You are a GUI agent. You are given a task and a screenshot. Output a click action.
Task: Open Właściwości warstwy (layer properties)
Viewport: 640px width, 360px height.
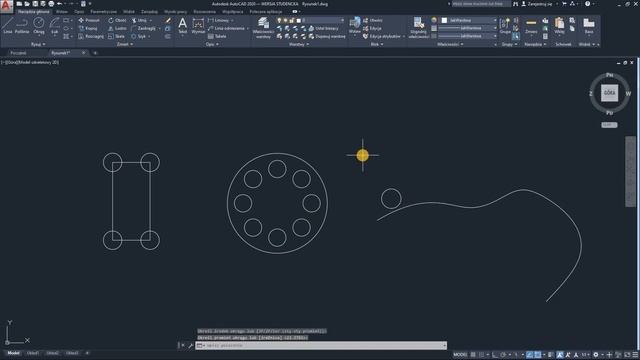pyautogui.click(x=263, y=27)
